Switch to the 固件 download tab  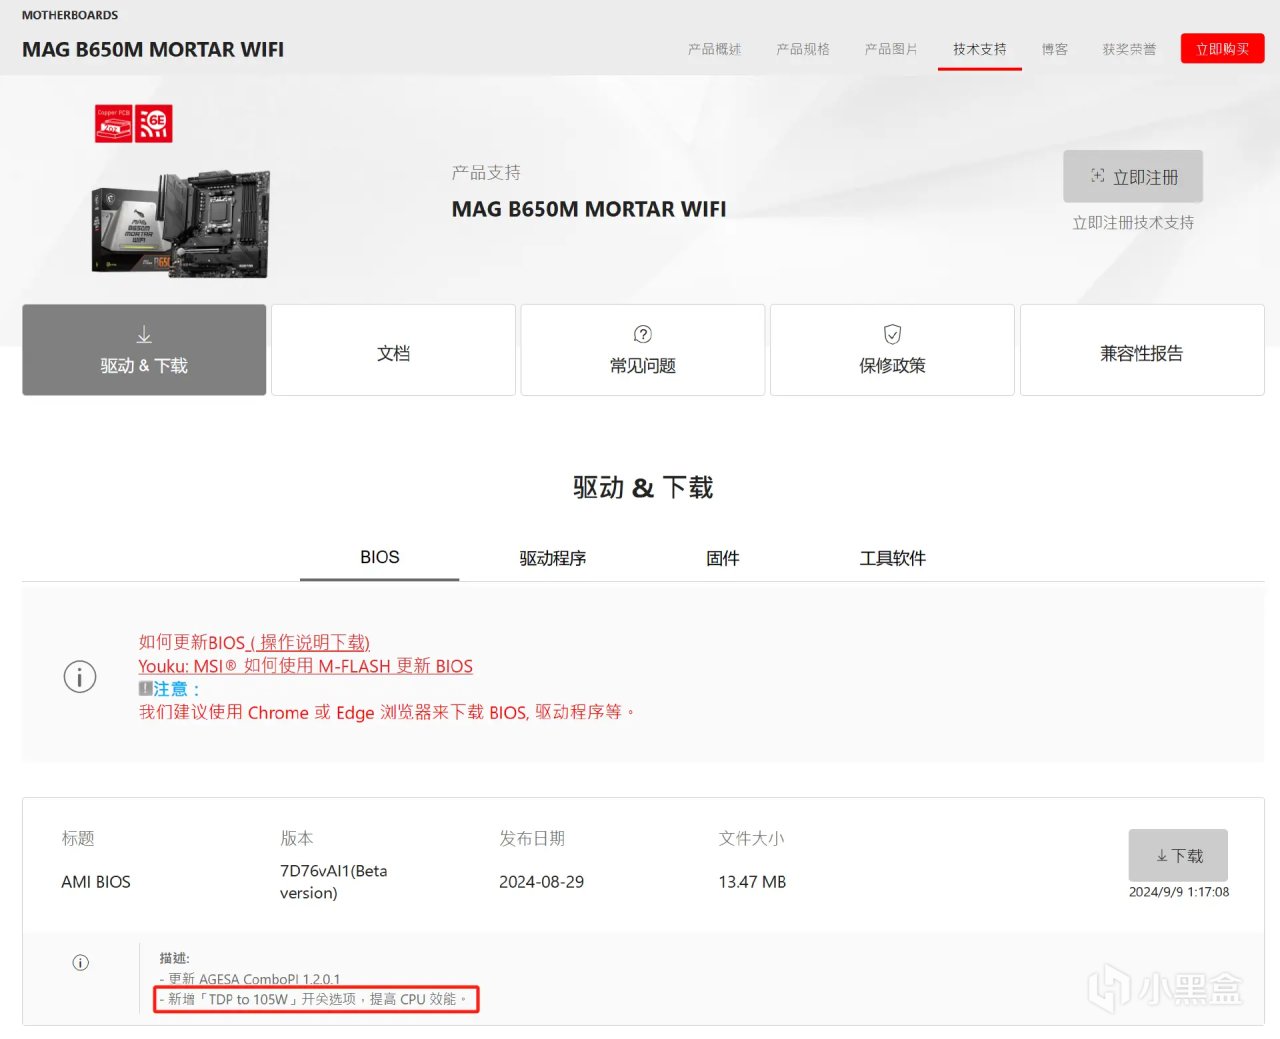click(x=723, y=558)
